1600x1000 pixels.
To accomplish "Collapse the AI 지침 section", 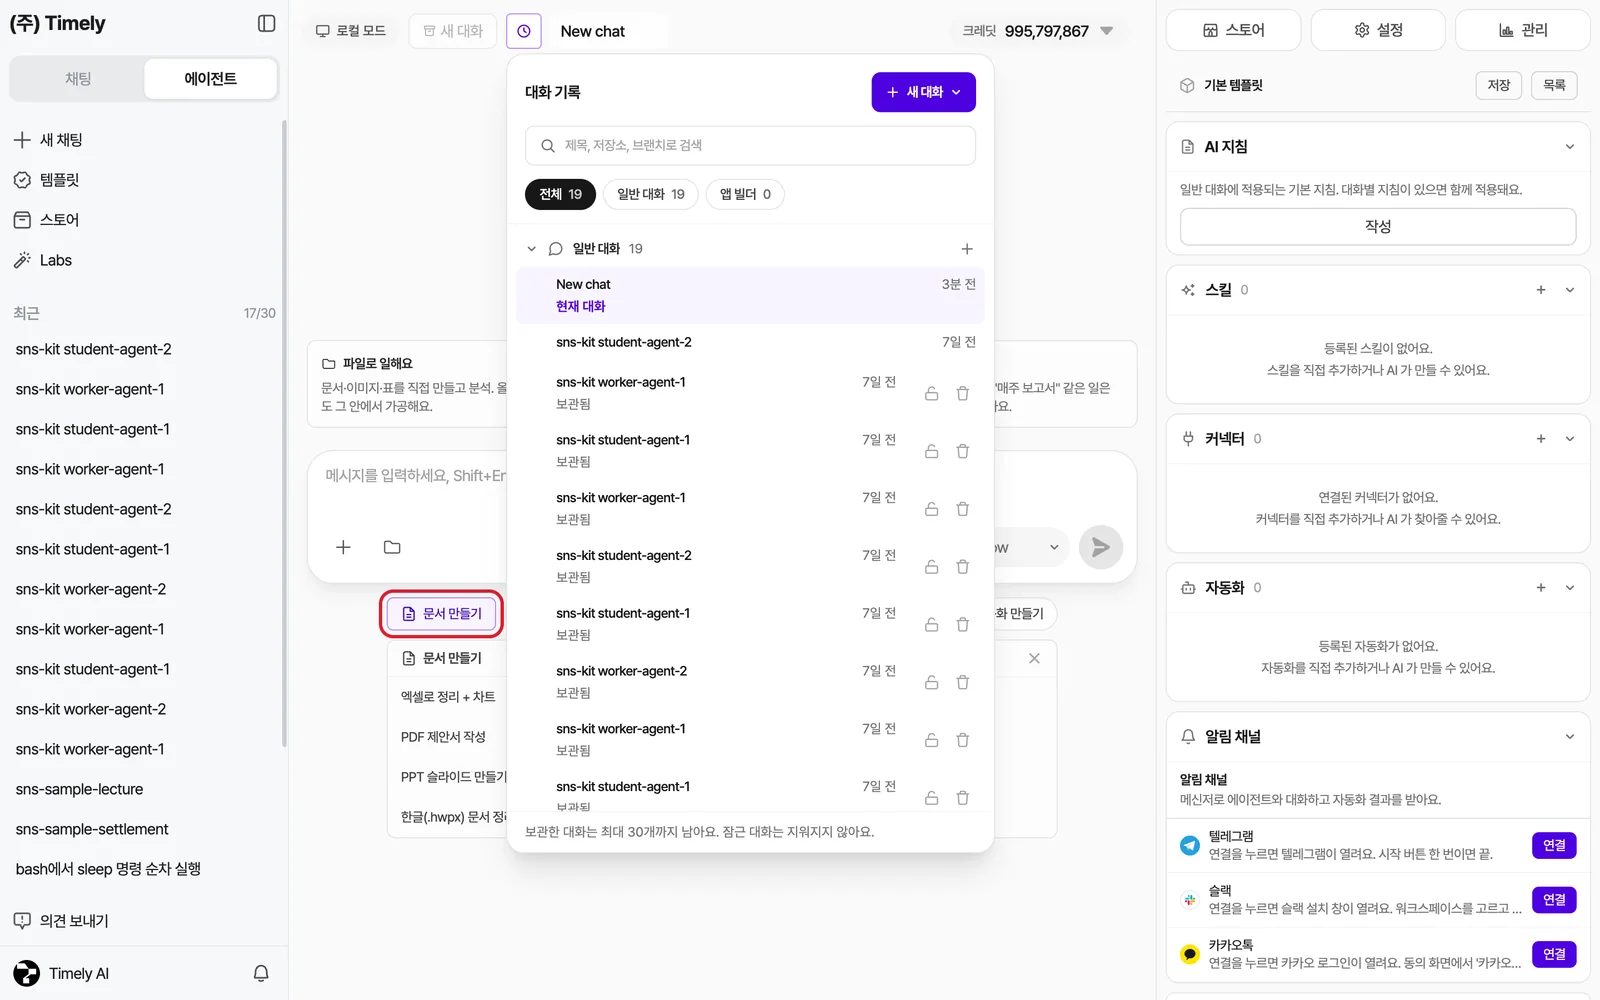I will tap(1570, 147).
